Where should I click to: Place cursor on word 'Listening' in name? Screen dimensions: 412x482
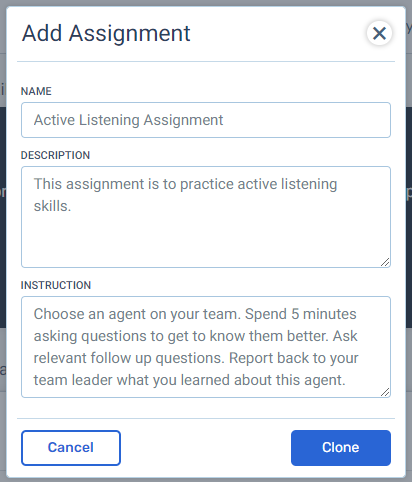pyautogui.click(x=109, y=120)
